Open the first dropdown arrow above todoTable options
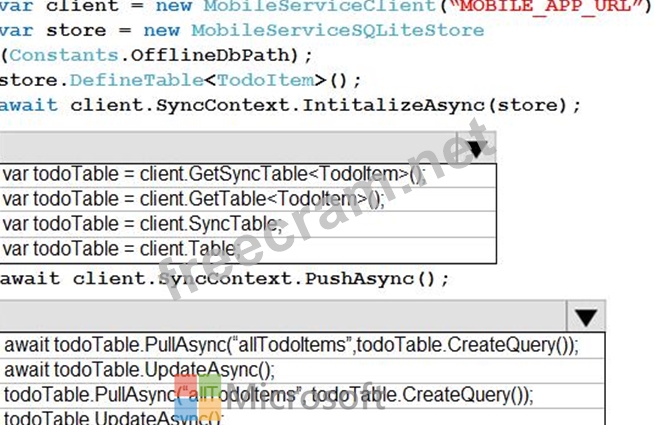Screen dimensions: 654x425 tap(475, 147)
